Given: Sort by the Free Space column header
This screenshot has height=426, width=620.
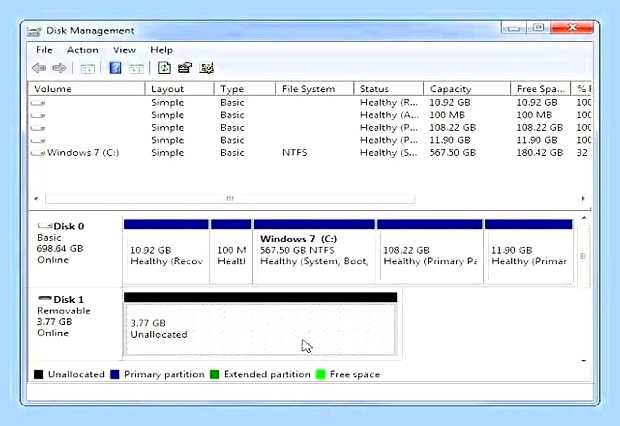Looking at the screenshot, I should [541, 89].
